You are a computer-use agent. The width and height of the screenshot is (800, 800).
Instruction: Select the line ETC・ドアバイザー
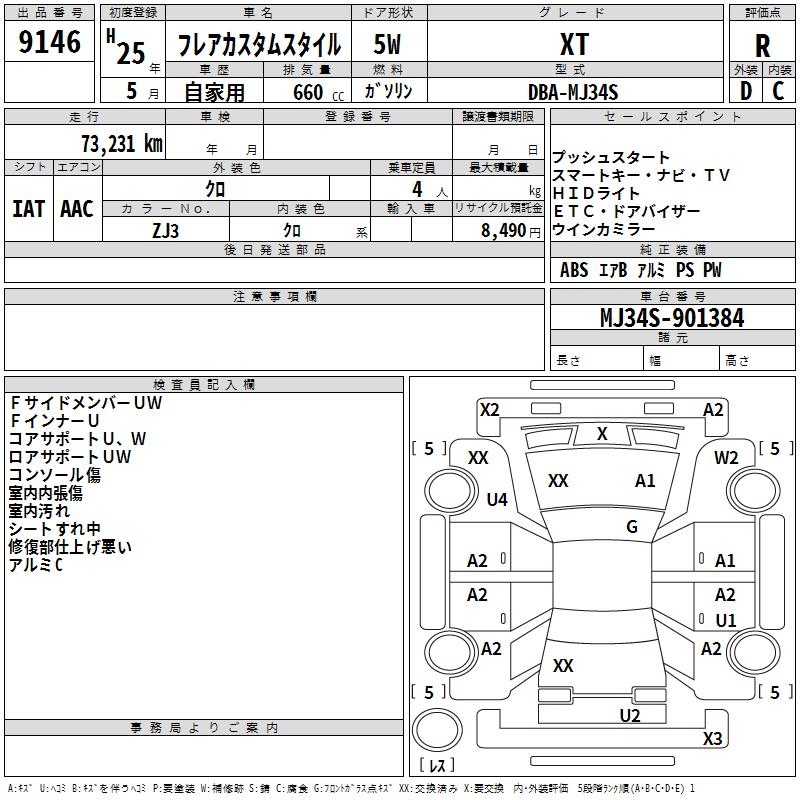(626, 211)
